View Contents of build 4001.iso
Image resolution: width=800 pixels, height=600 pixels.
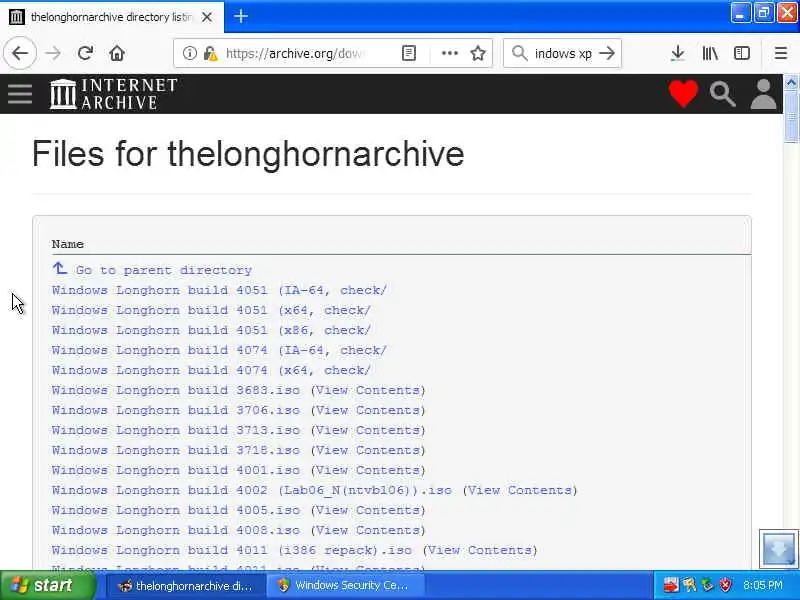tap(368, 470)
